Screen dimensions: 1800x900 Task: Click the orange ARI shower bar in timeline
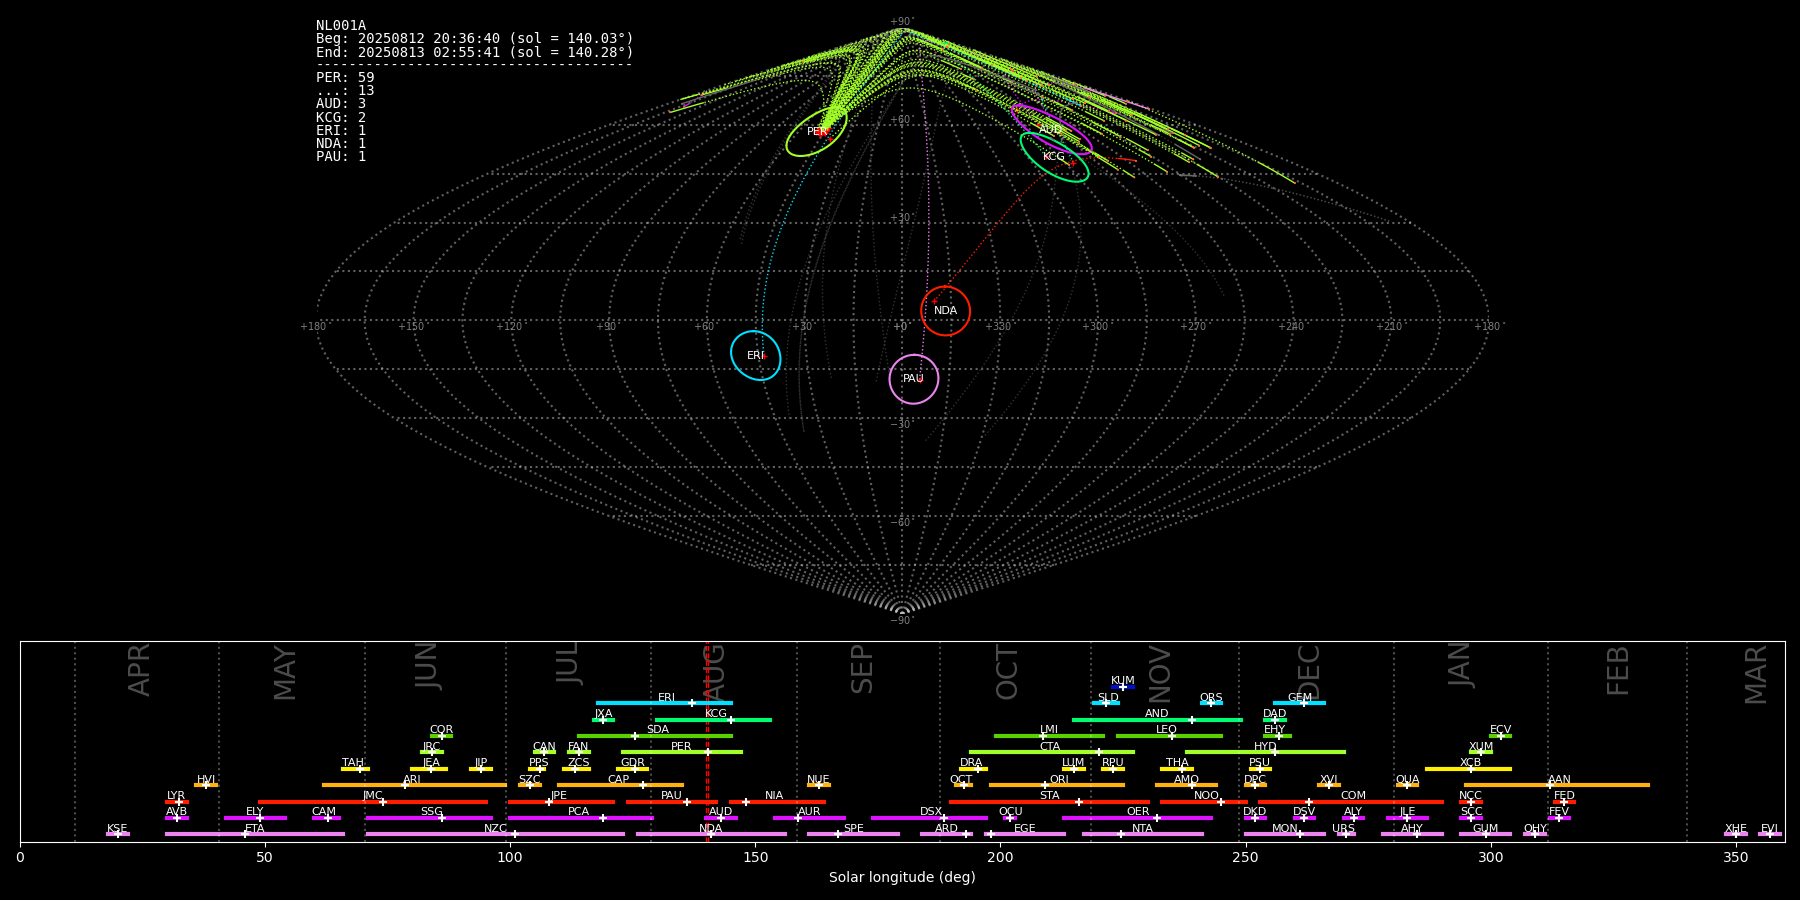point(414,785)
